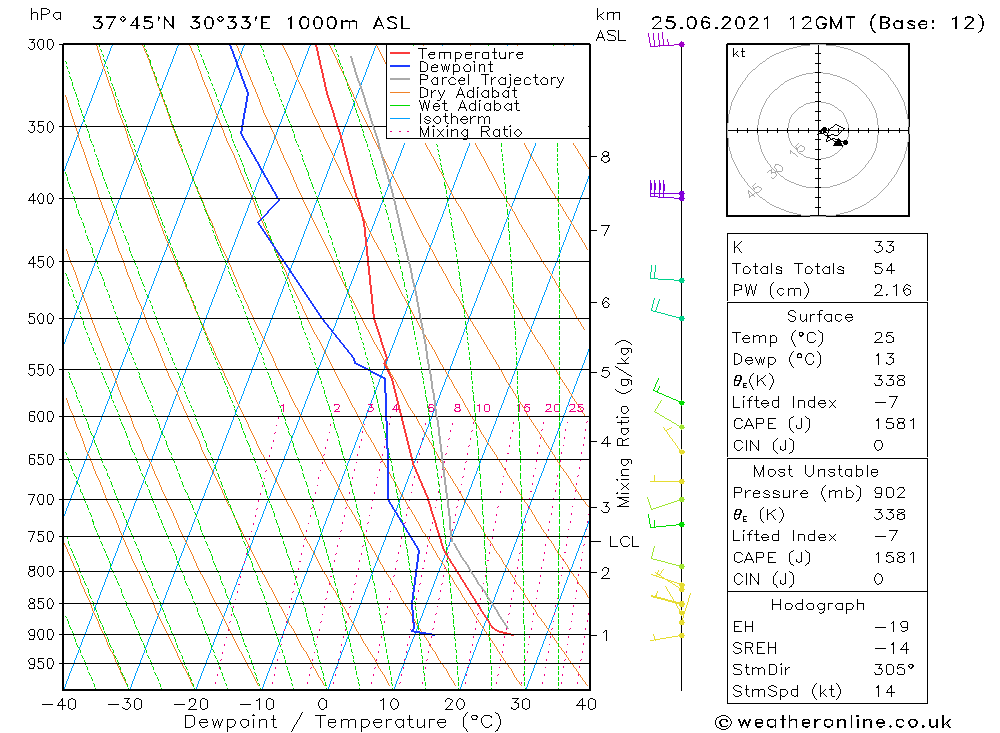Screen dimensions: 1000x733
Task: Click the kt label in hodograph
Action: (739, 53)
